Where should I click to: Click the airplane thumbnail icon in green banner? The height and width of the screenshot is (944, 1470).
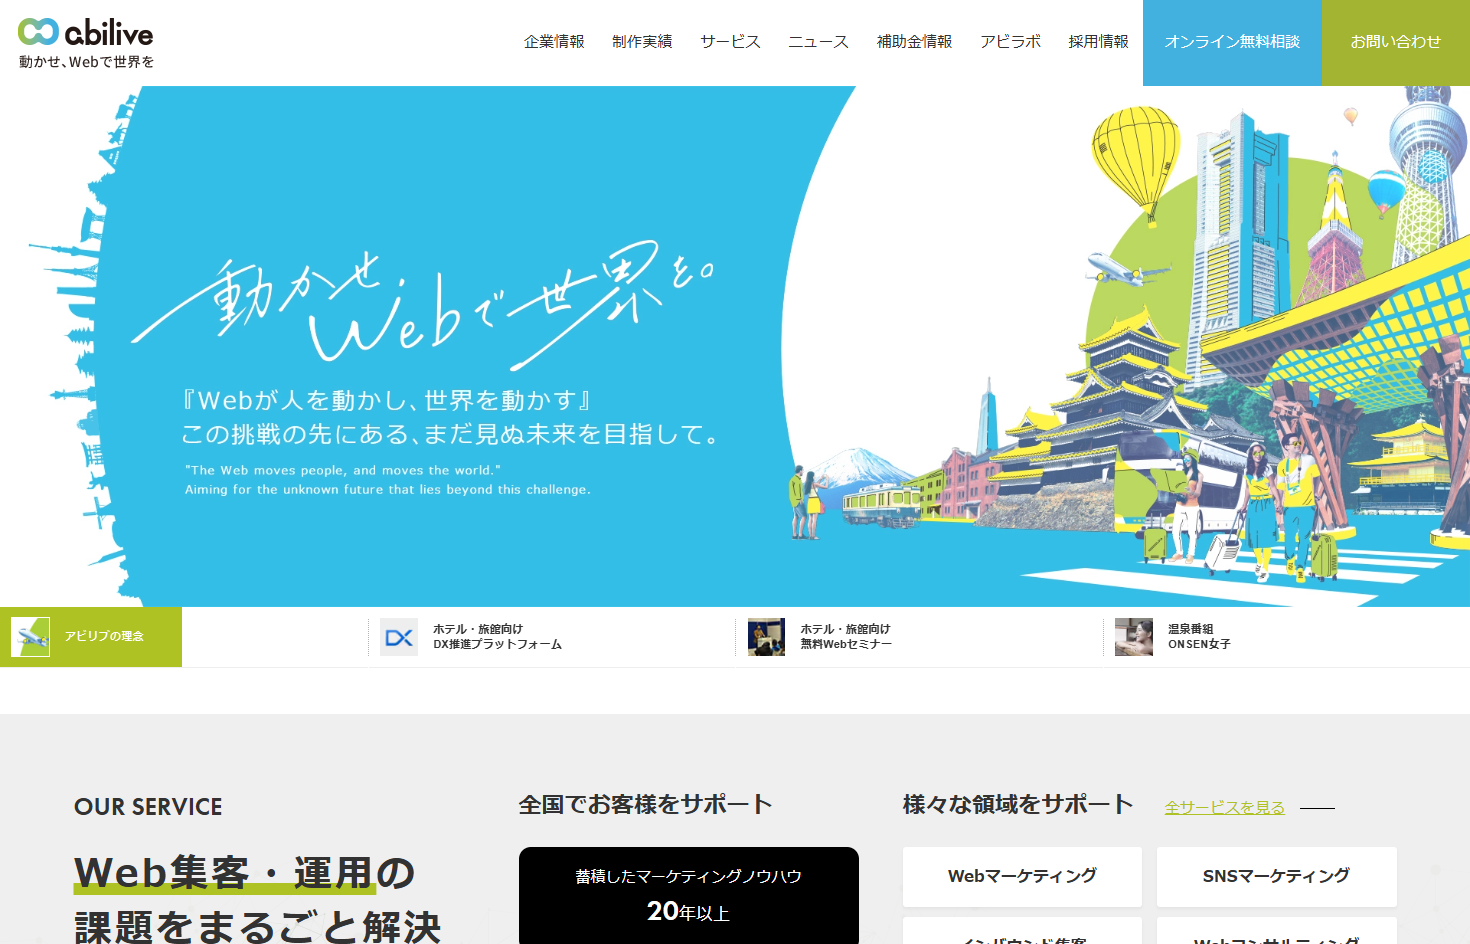point(31,637)
